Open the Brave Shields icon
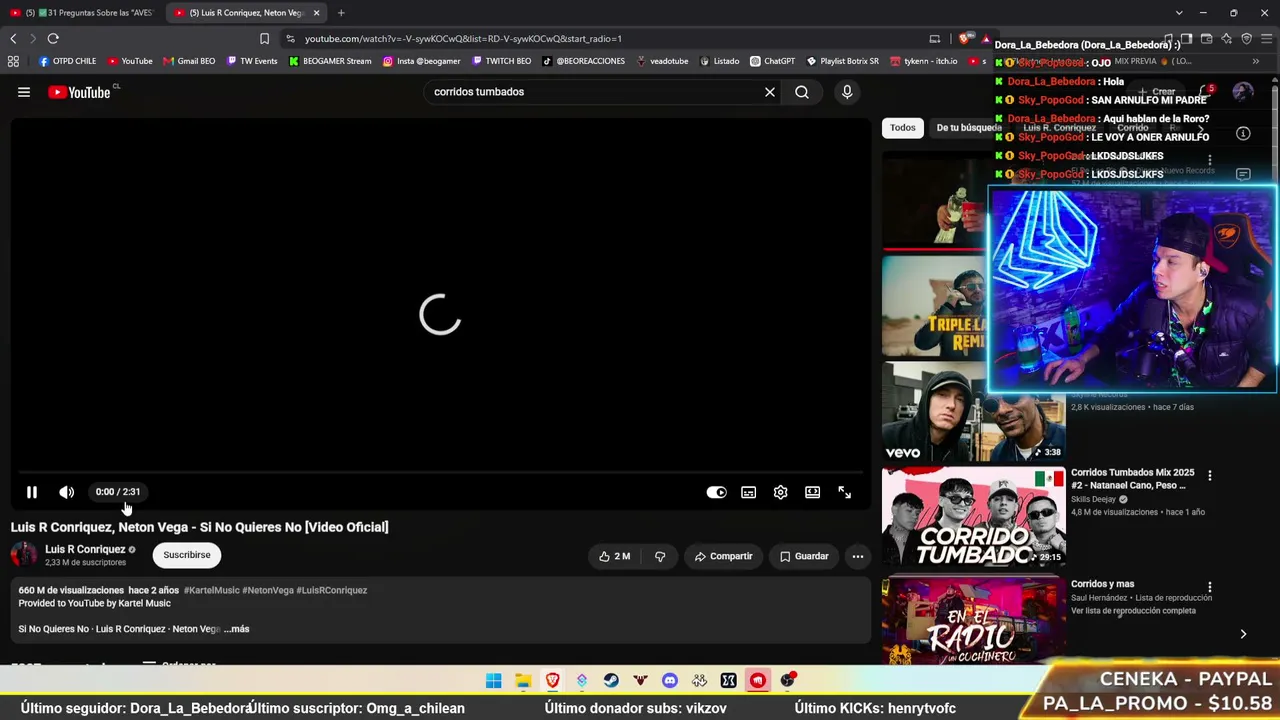The width and height of the screenshot is (1280, 720). pos(964,39)
